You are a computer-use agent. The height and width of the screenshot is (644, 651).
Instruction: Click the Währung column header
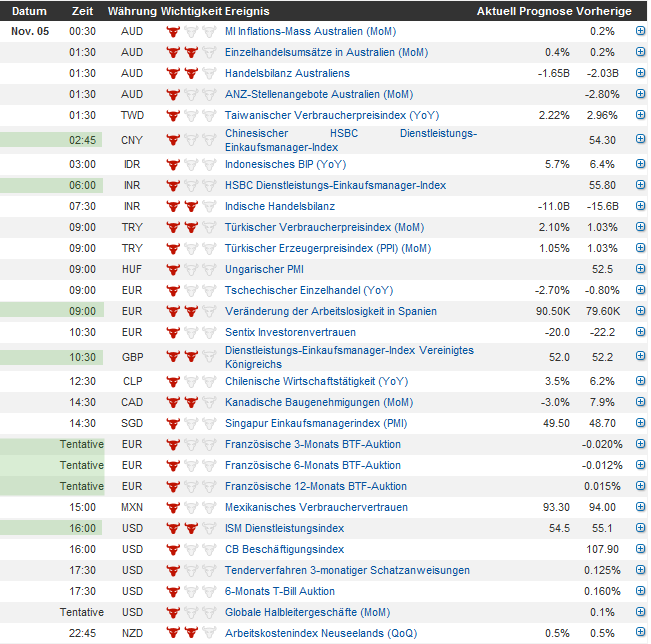pos(132,11)
